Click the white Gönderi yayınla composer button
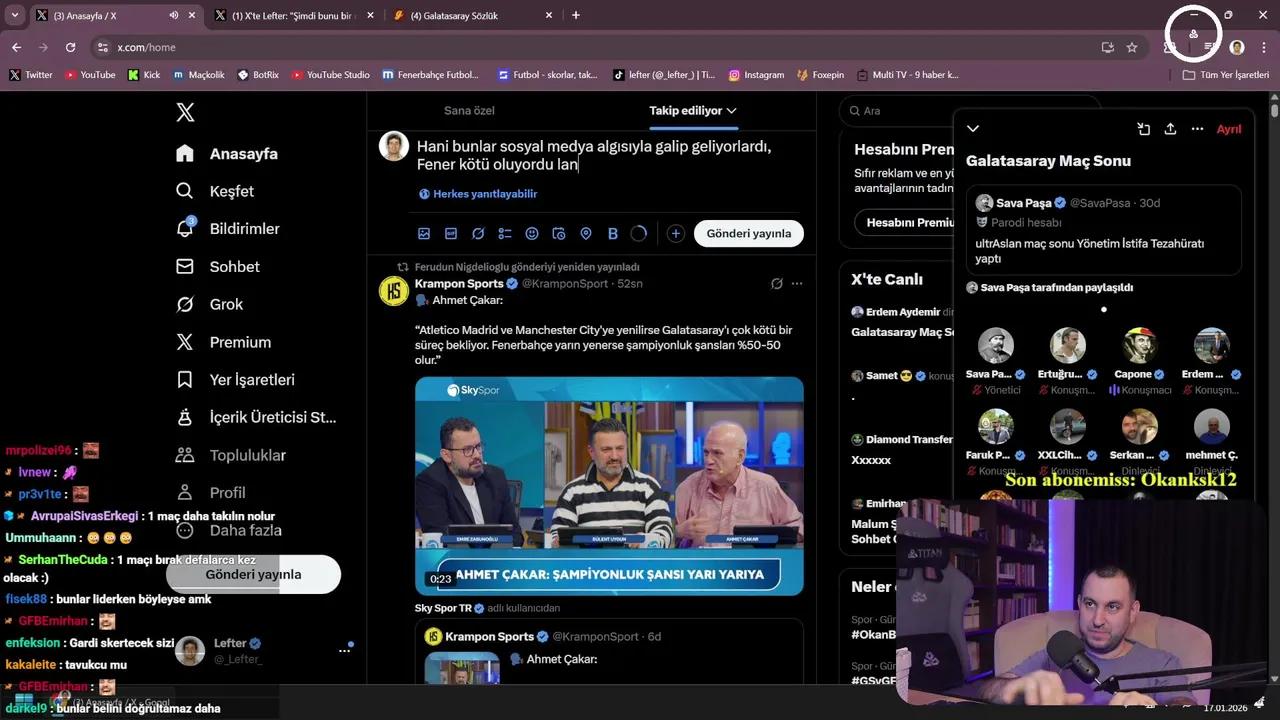 749,233
